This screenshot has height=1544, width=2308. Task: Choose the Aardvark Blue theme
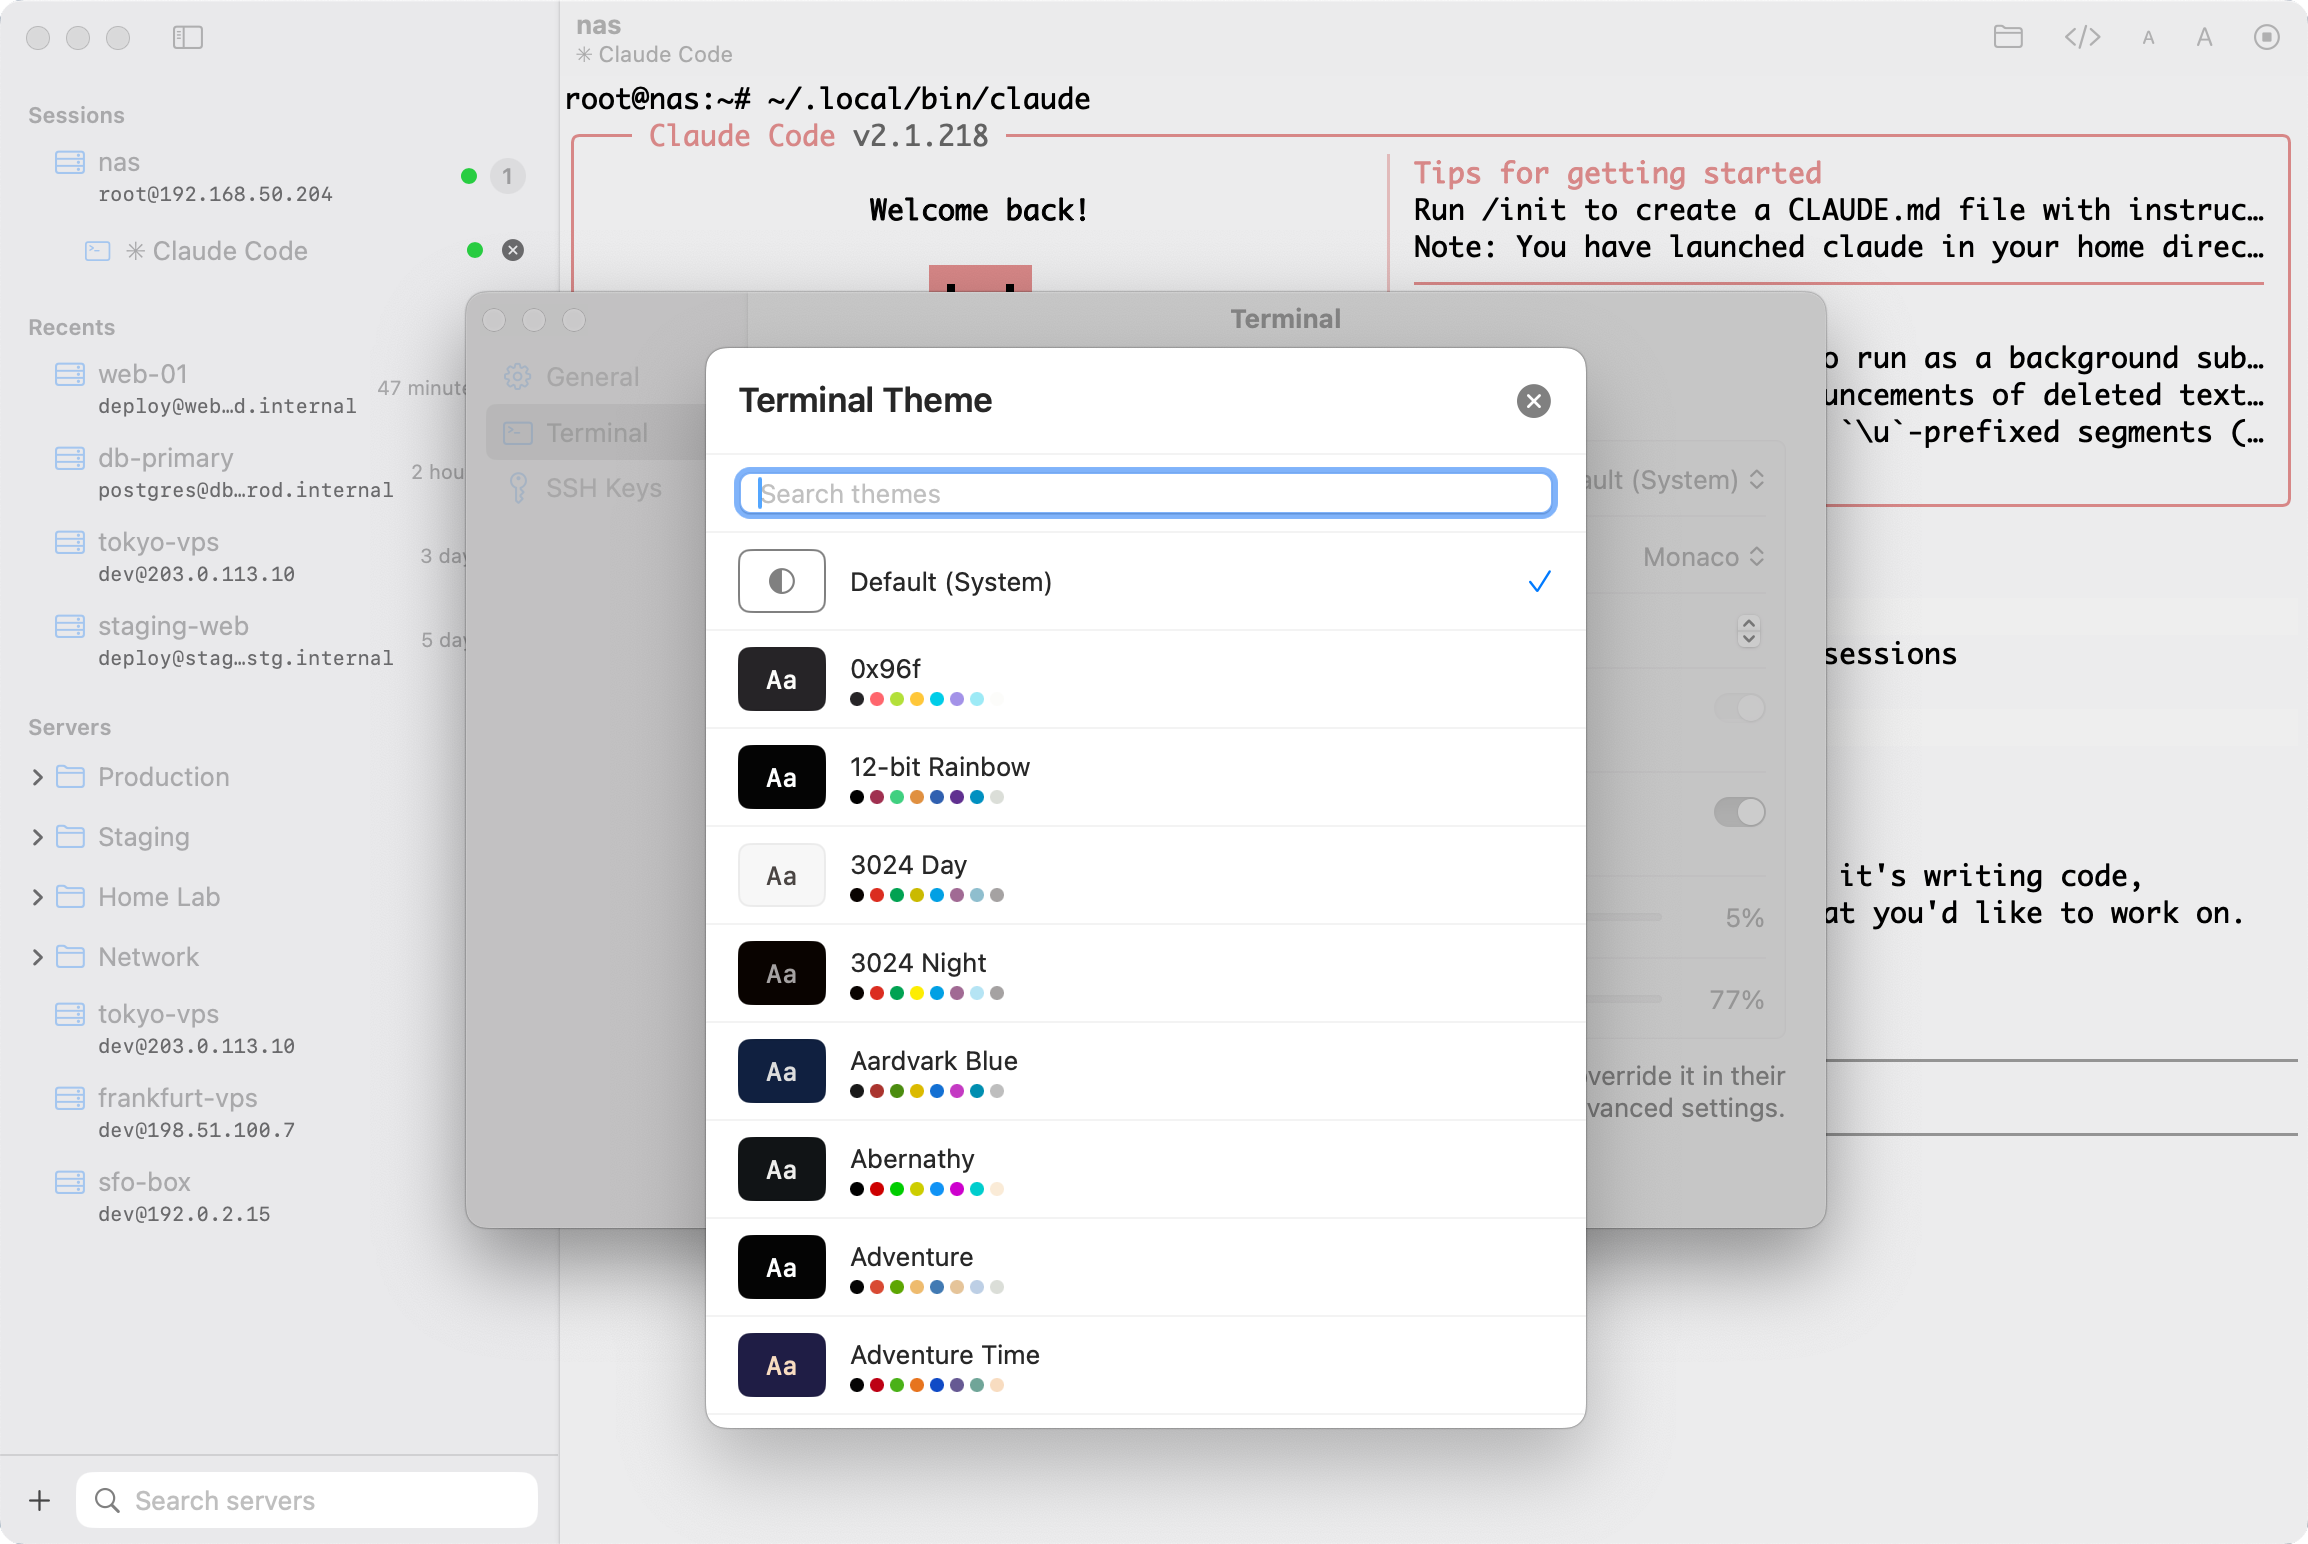[x=1146, y=1071]
